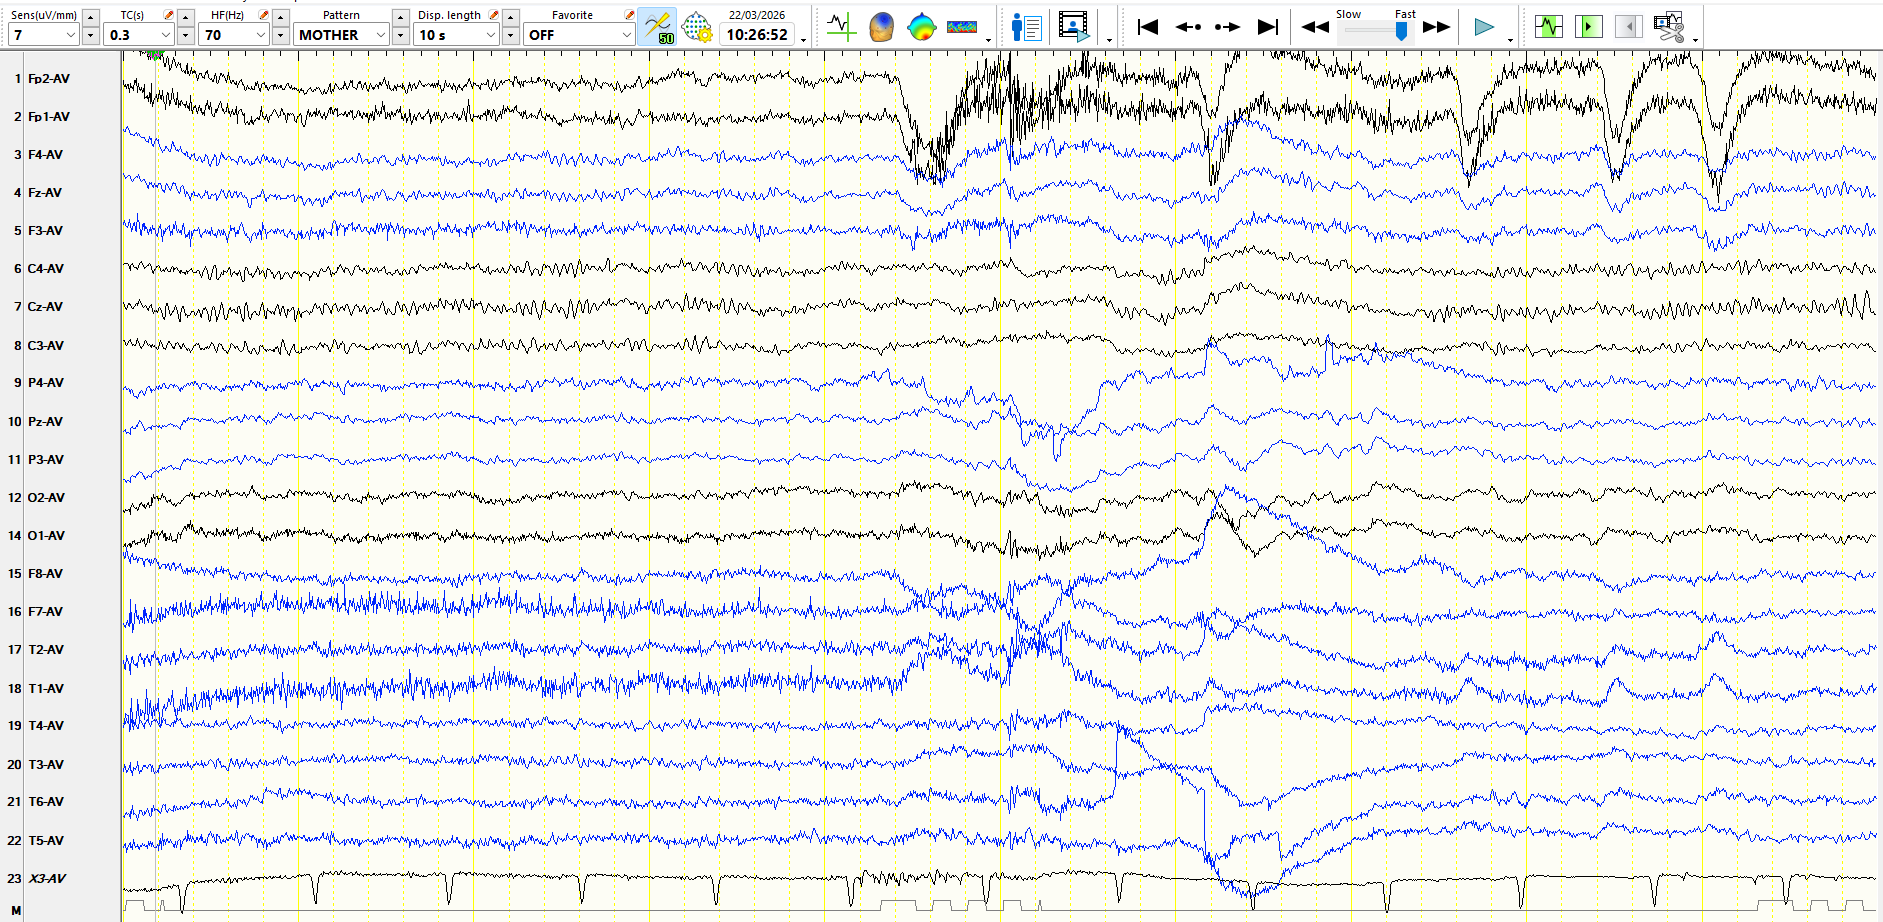Select the P4-AV channel label

coord(45,383)
